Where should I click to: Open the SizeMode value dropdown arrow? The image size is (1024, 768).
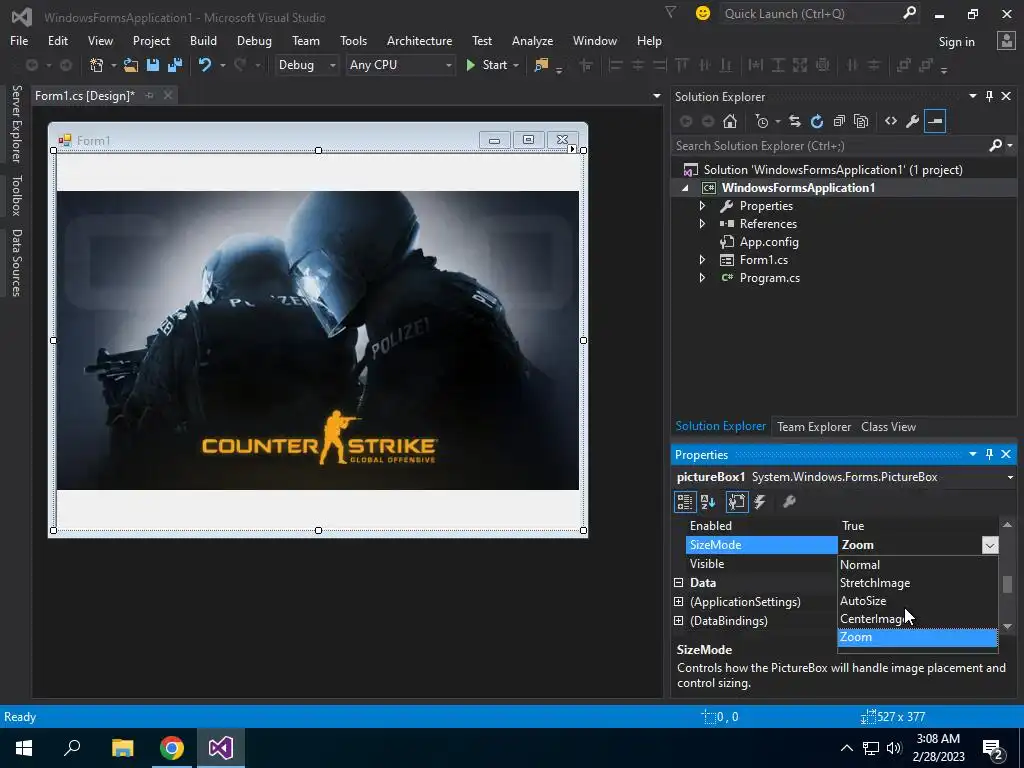pos(990,545)
